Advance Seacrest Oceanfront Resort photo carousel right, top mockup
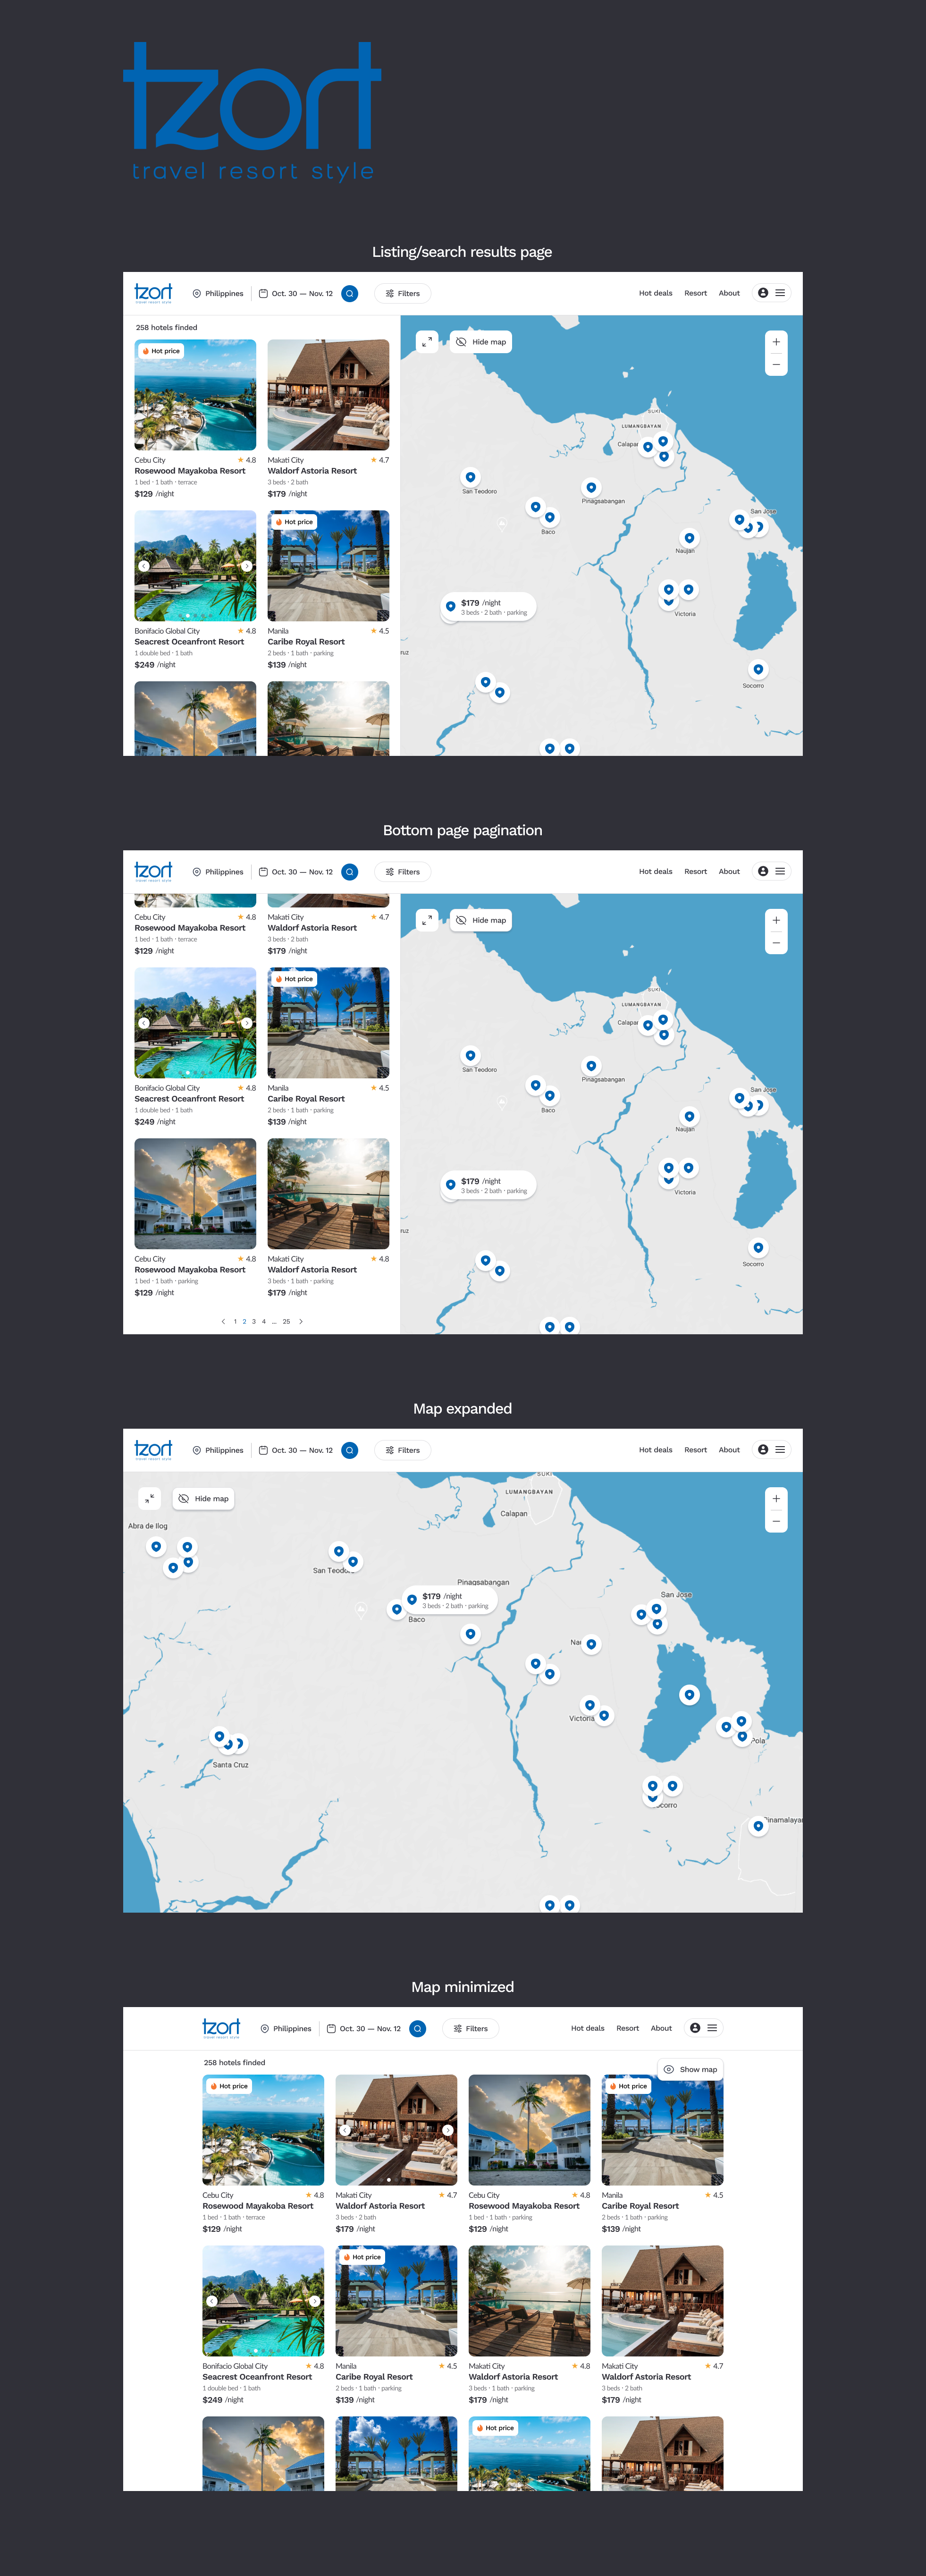926x2576 pixels. tap(246, 566)
